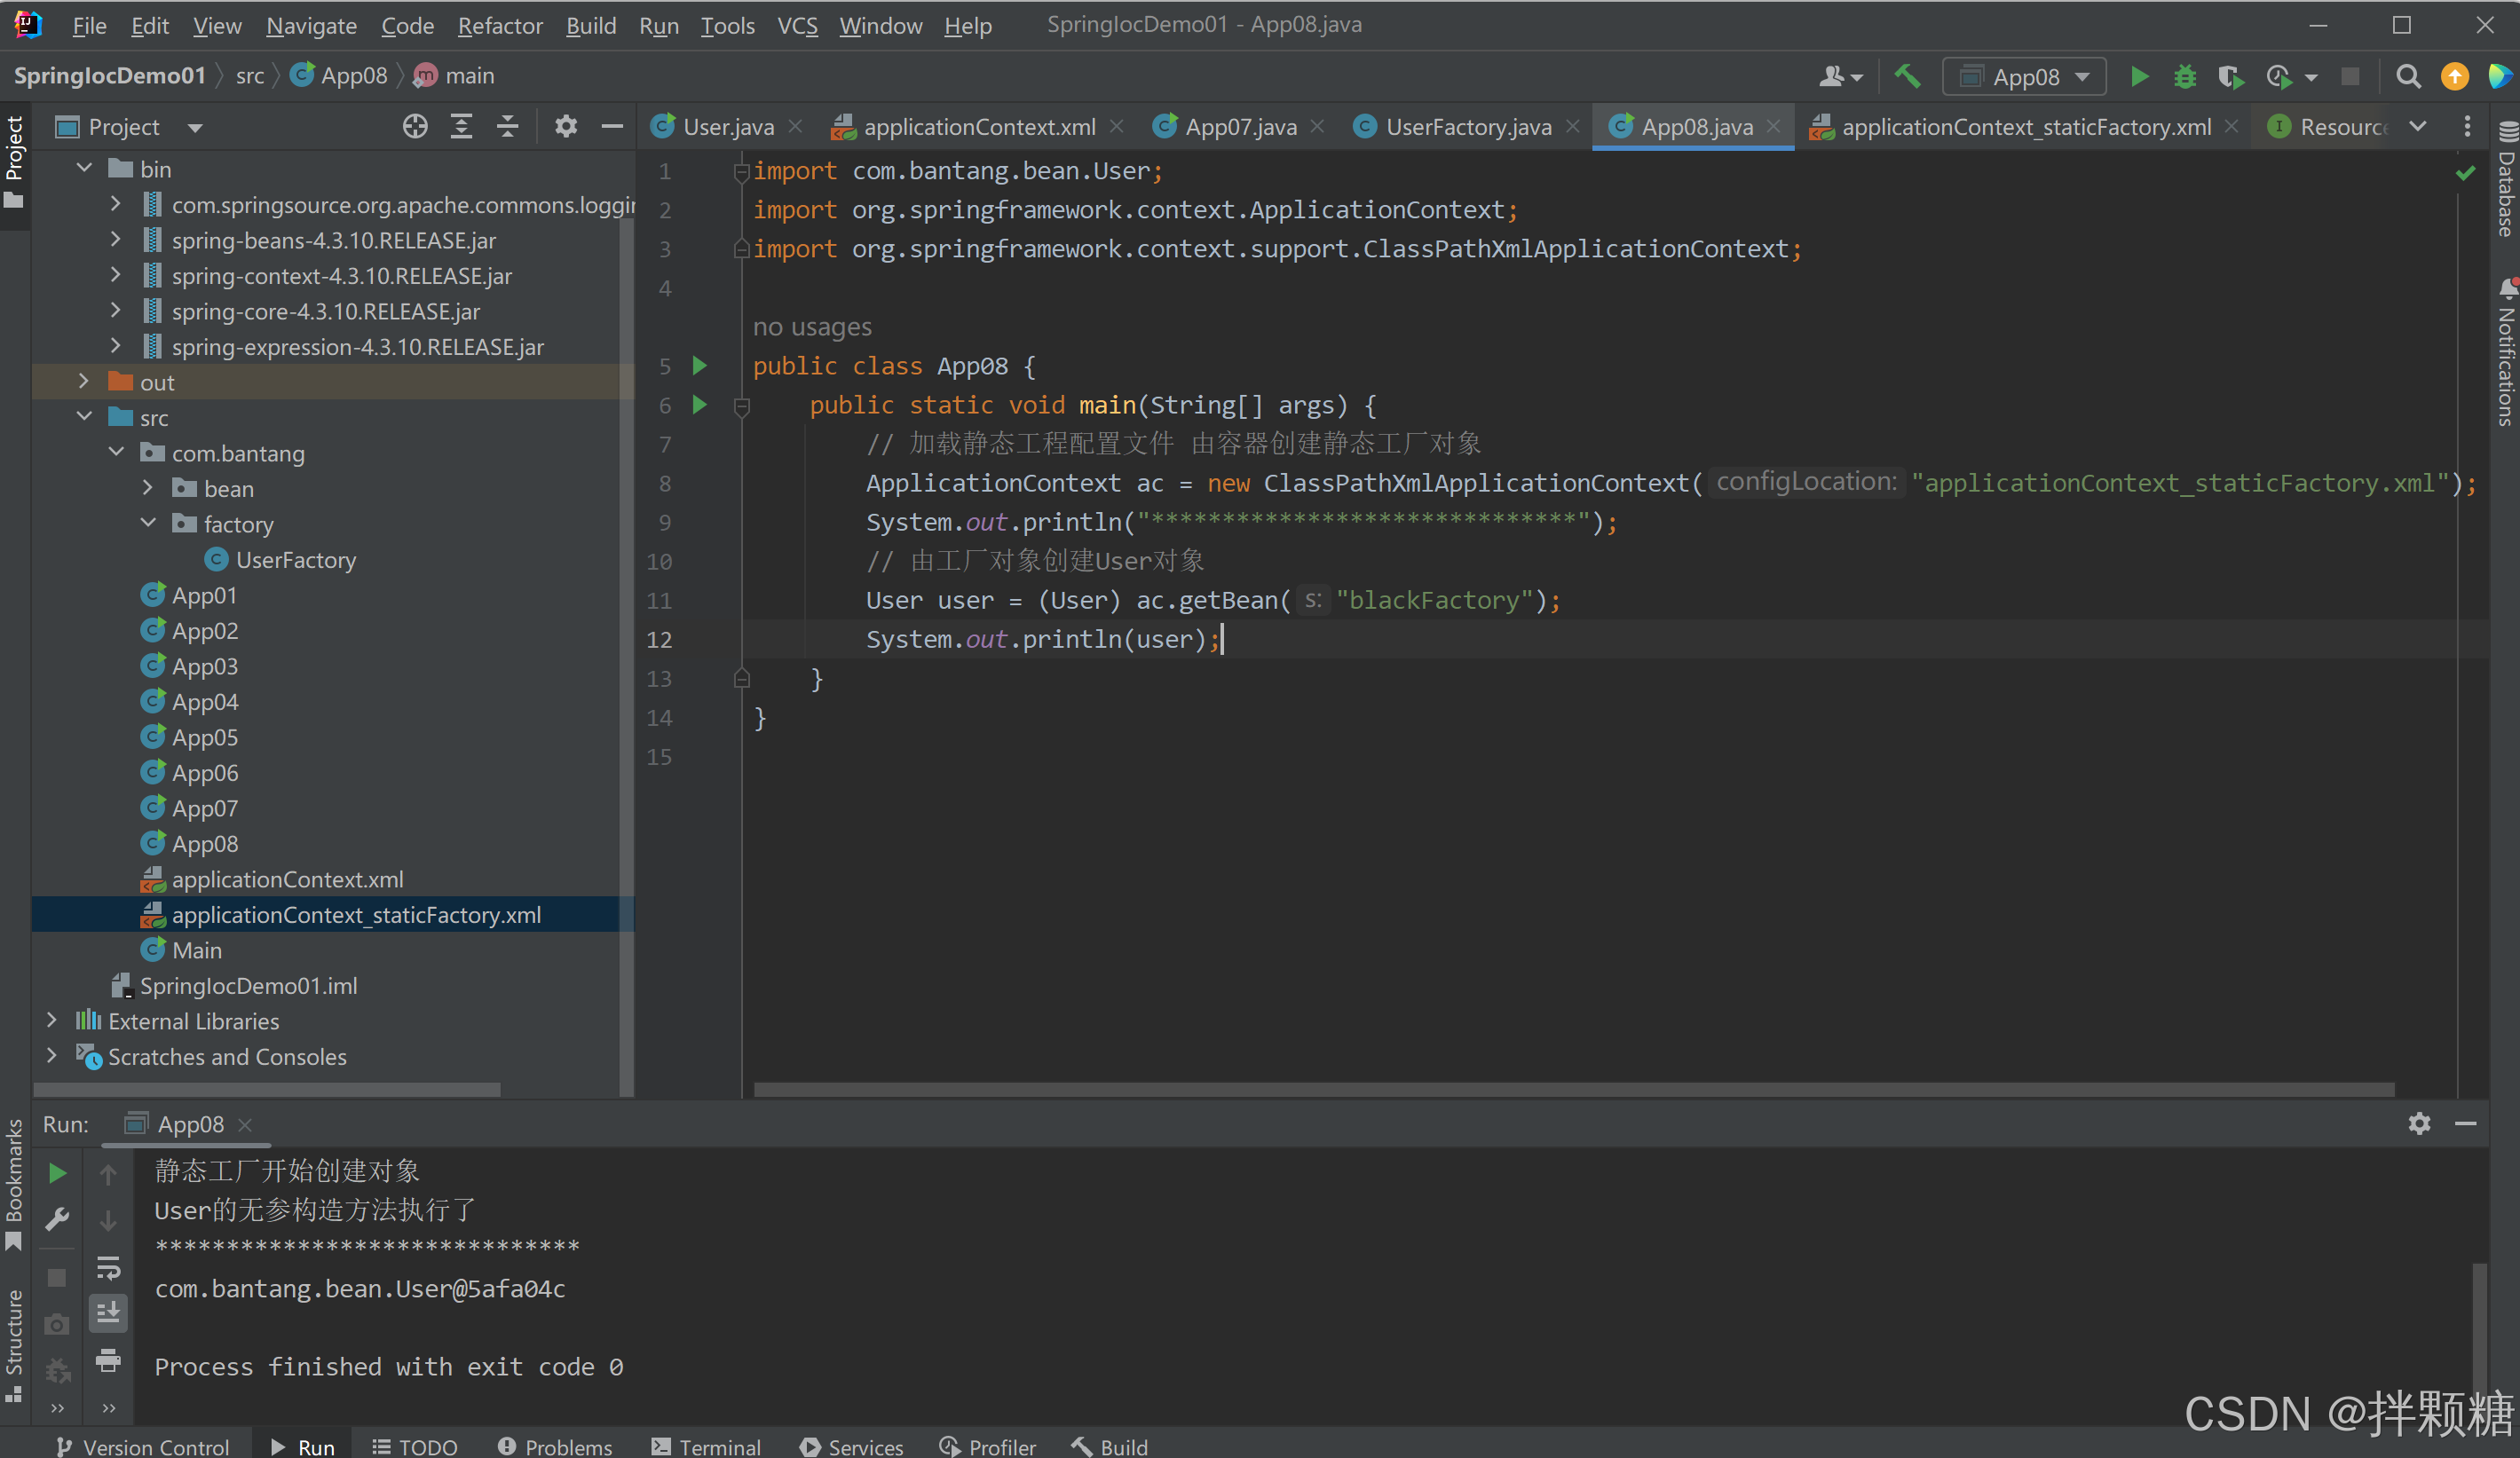Toggle fold on main method
2520x1458 pixels.
coord(742,406)
